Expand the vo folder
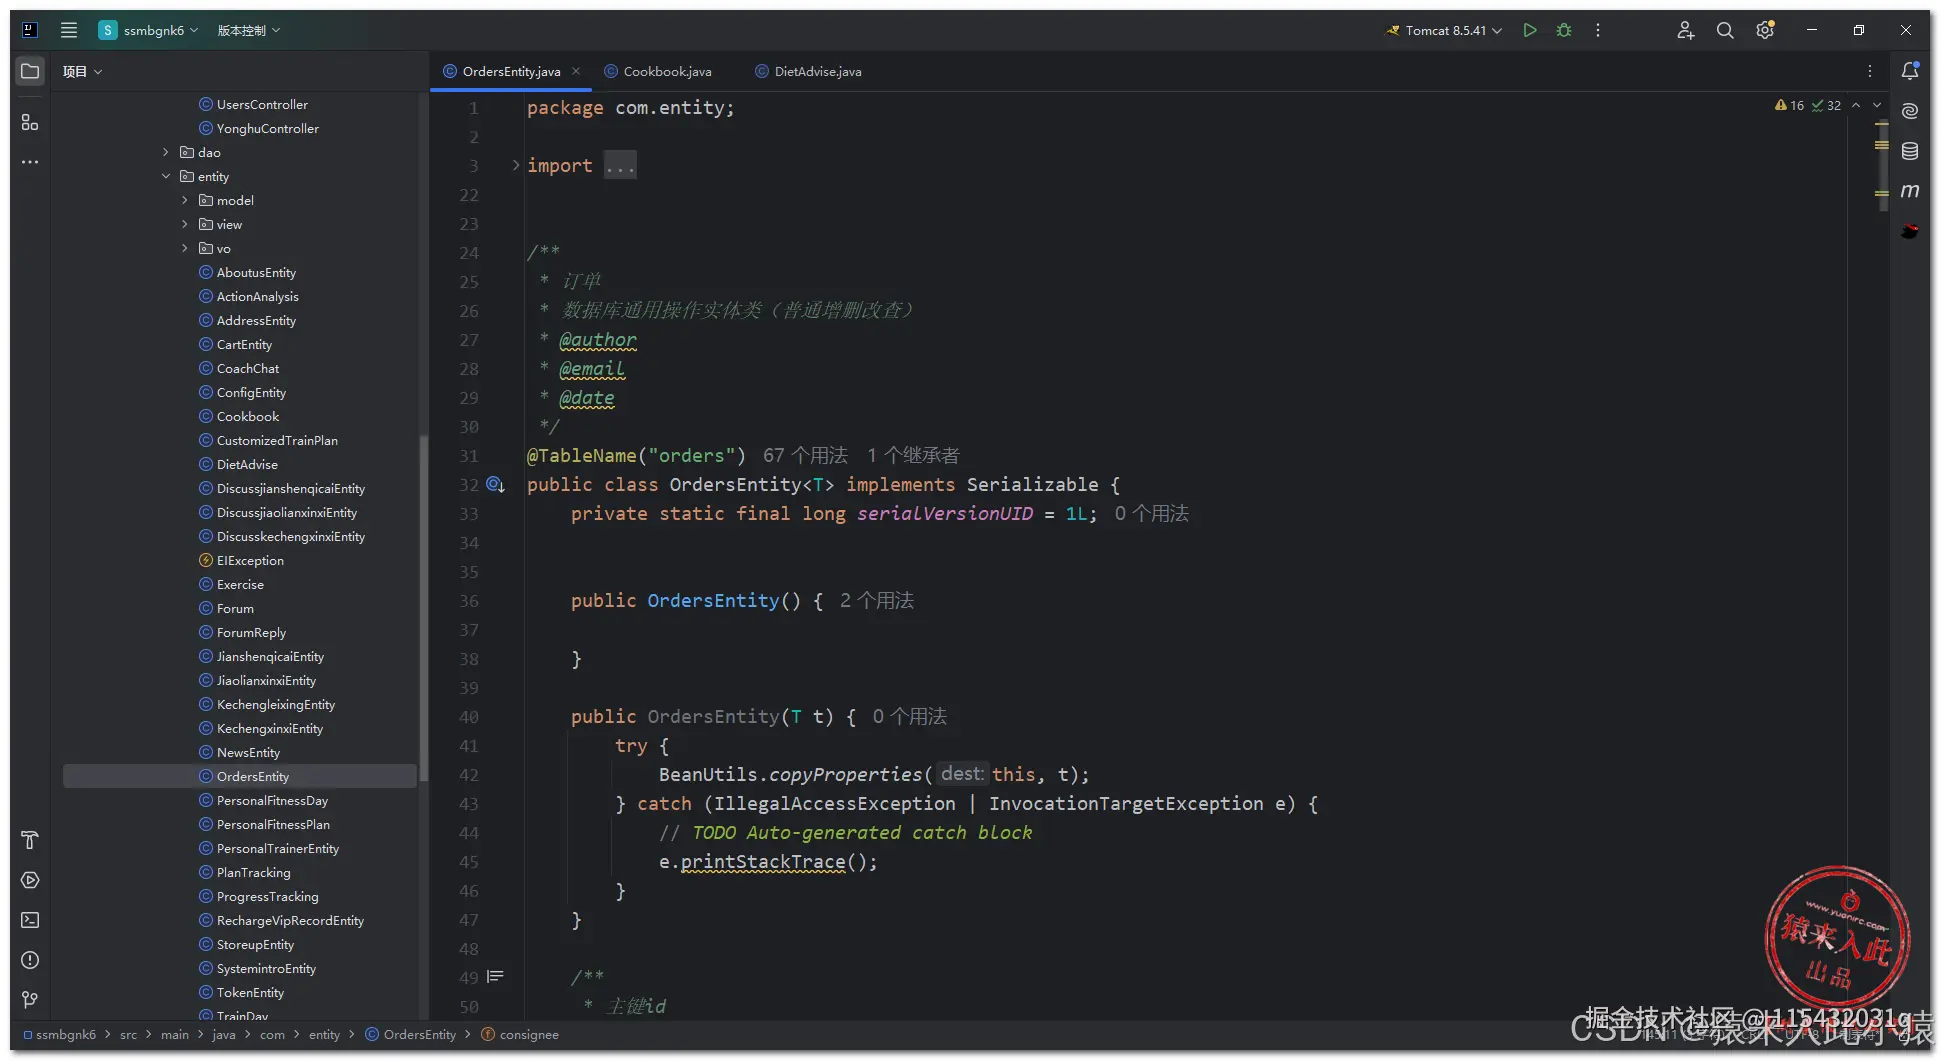The height and width of the screenshot is (1061, 1941). 185,248
